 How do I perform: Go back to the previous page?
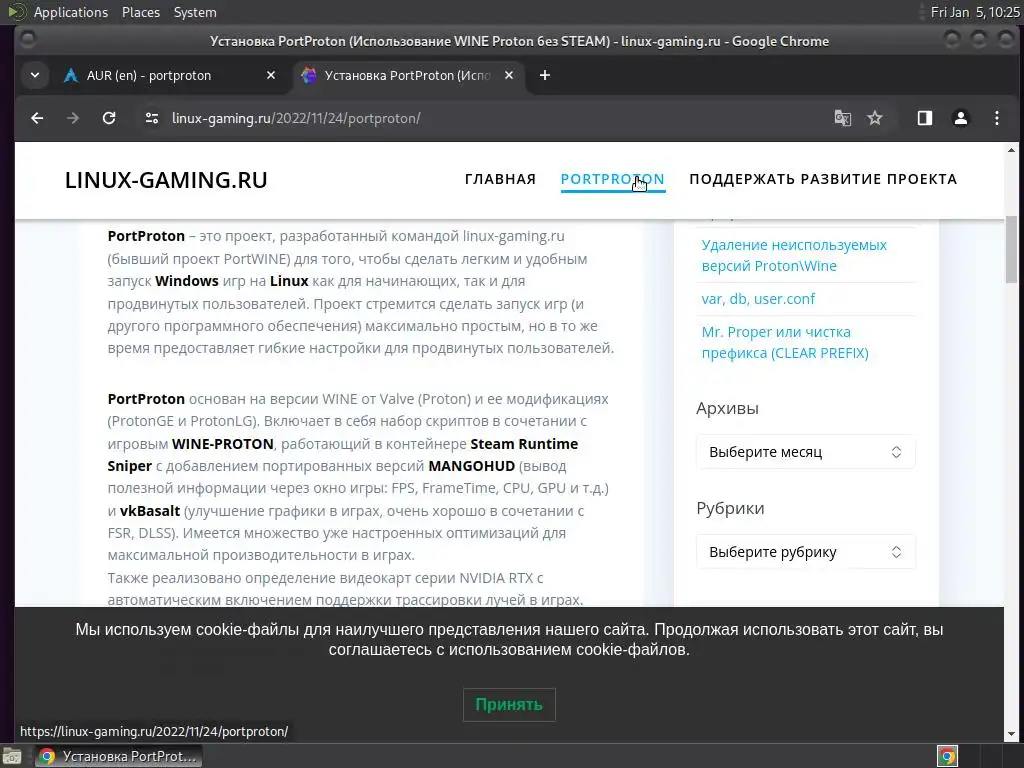click(x=37, y=118)
